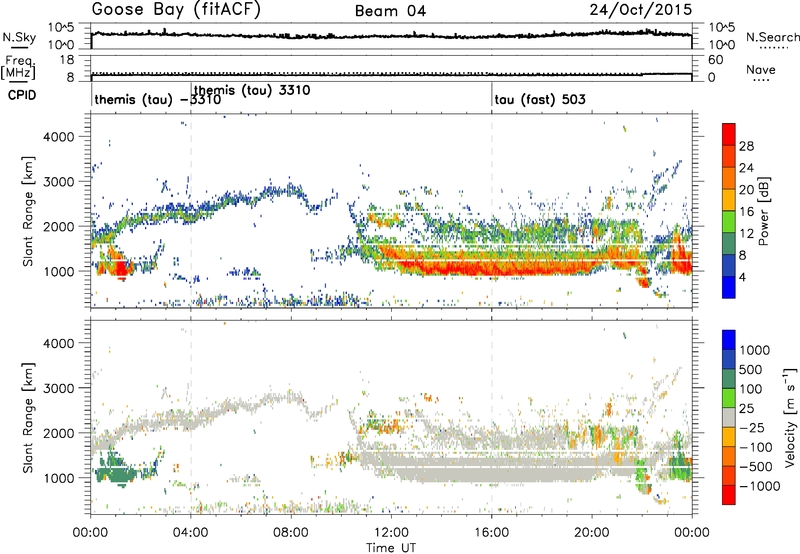Click the grey band in the Velocity colorbar

click(x=729, y=417)
